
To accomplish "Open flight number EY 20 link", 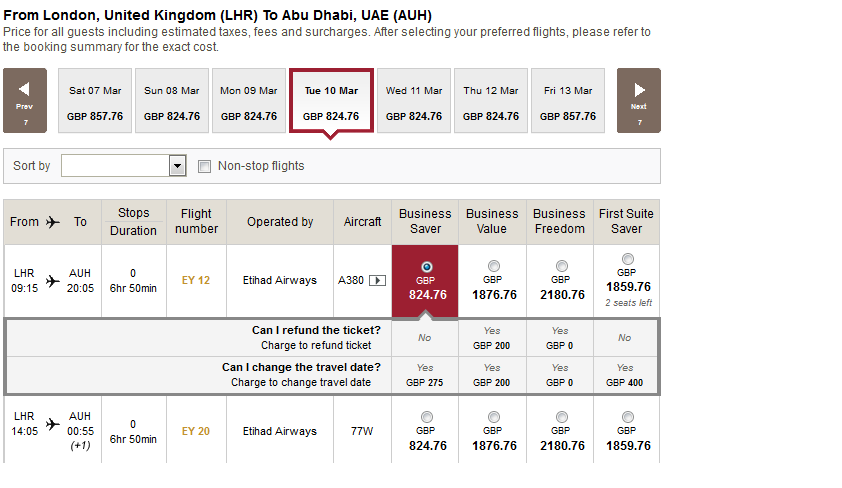I will coord(195,431).
